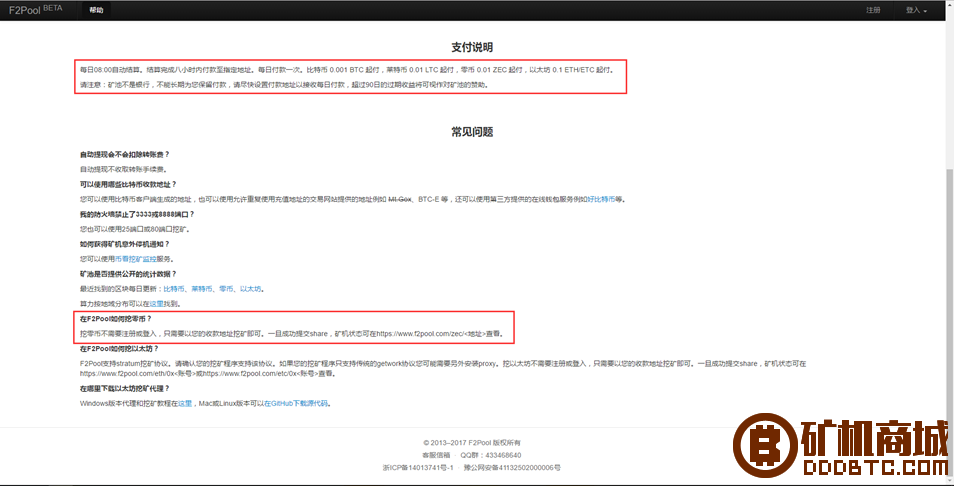The width and height of the screenshot is (954, 486).
Task: Click 这里 link for 算力按地域分布
Action: point(156,304)
